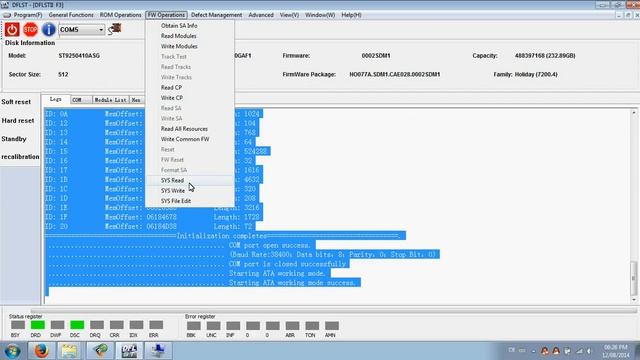
Task: Select Read Modules menu entry
Action: tap(190, 36)
